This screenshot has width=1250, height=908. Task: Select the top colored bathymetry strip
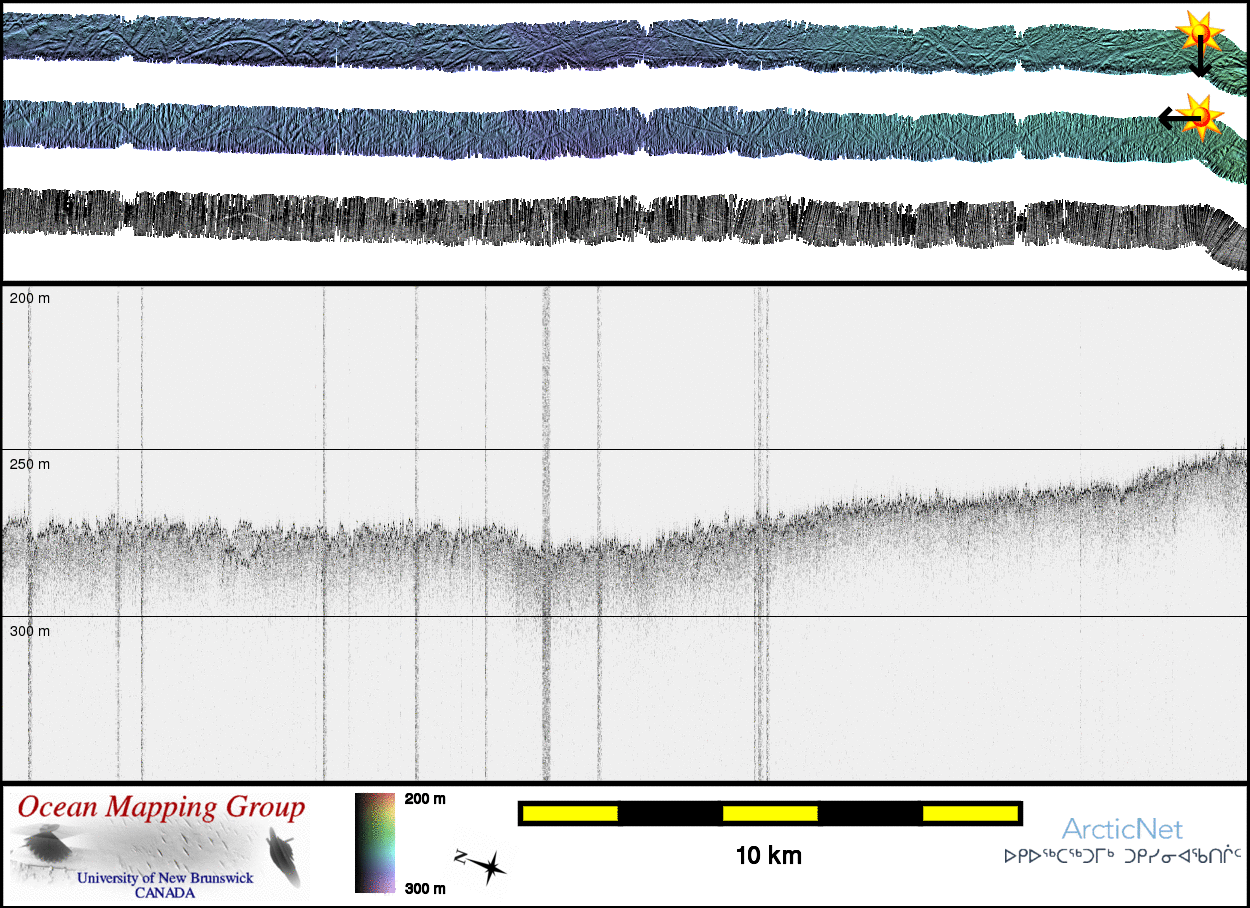click(600, 42)
